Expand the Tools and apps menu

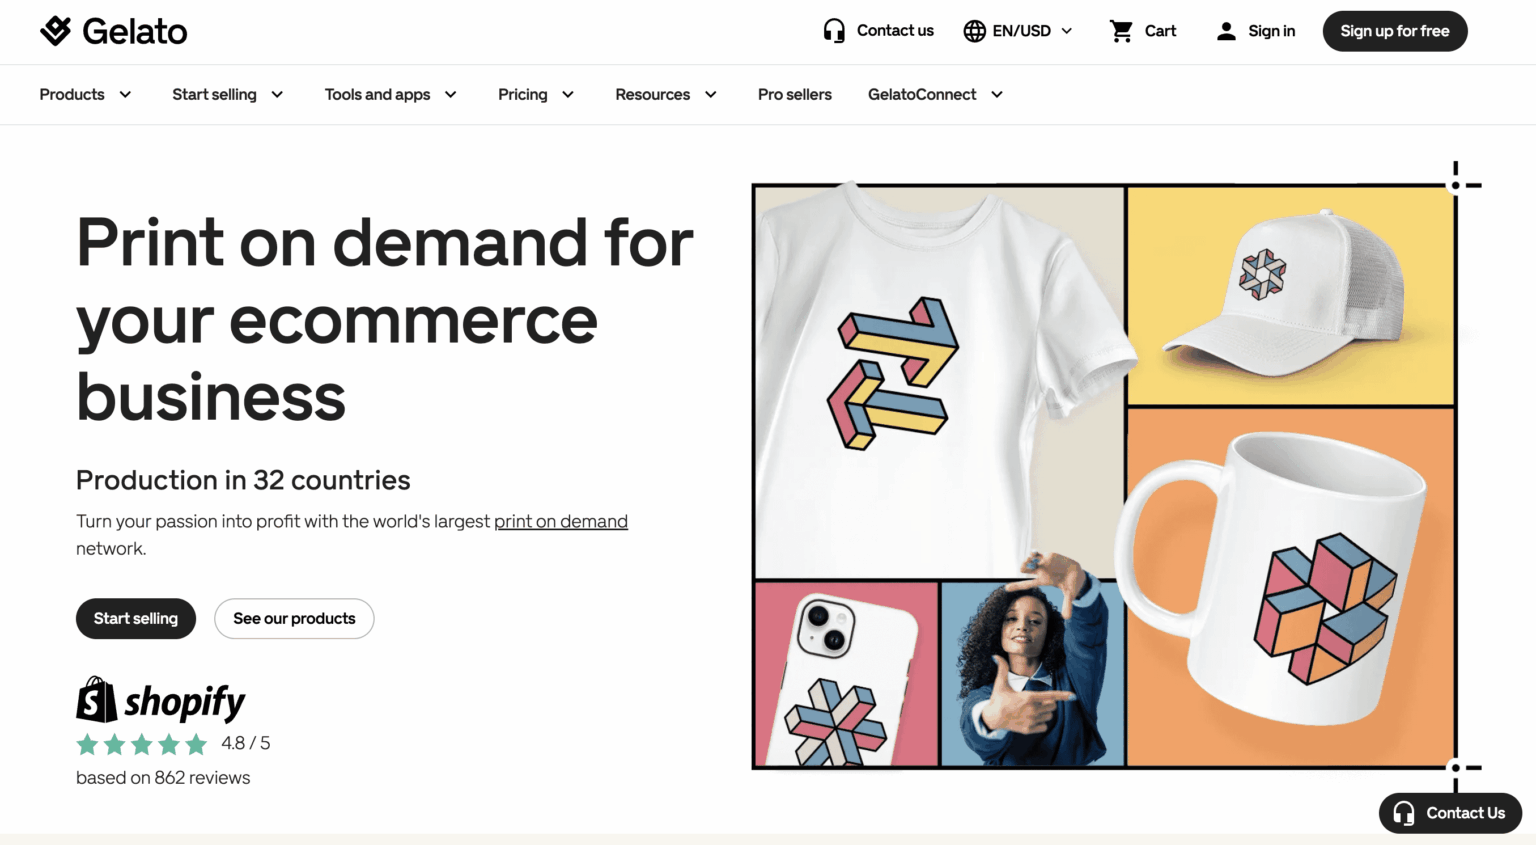tap(390, 94)
